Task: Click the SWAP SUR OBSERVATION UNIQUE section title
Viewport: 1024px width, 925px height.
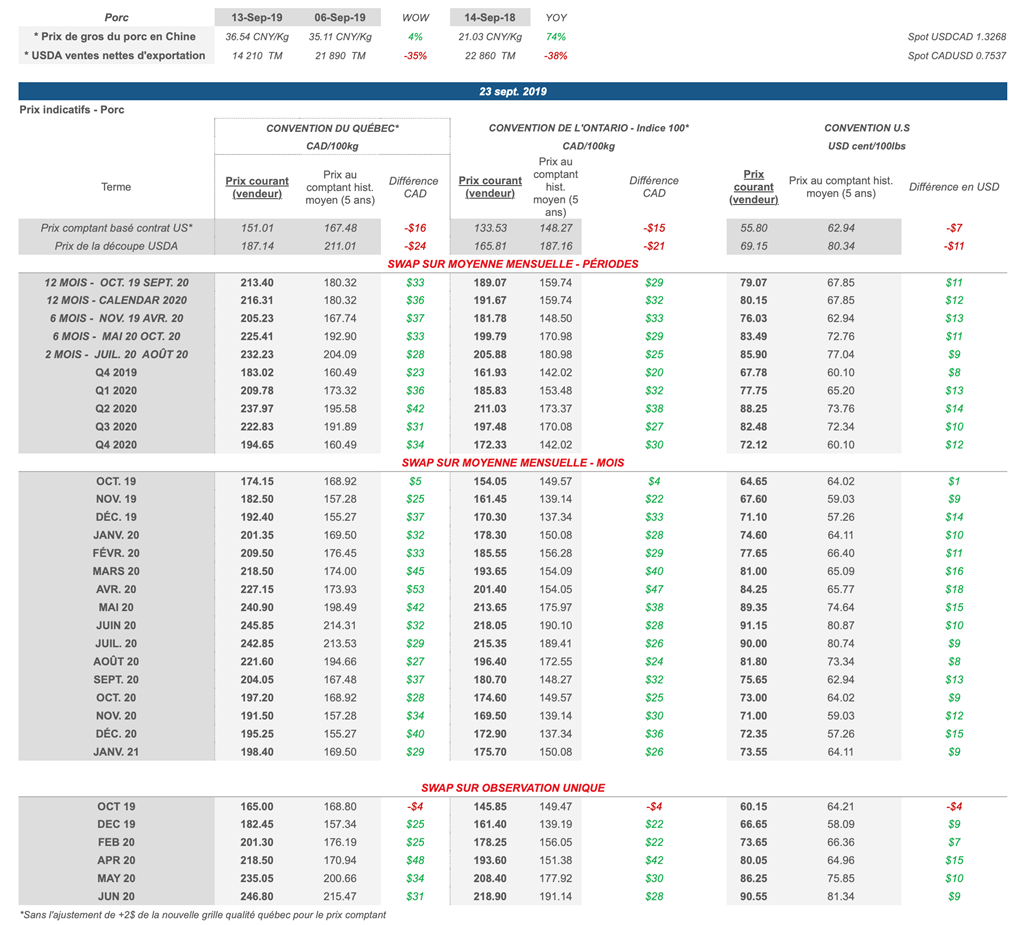Action: 512,788
